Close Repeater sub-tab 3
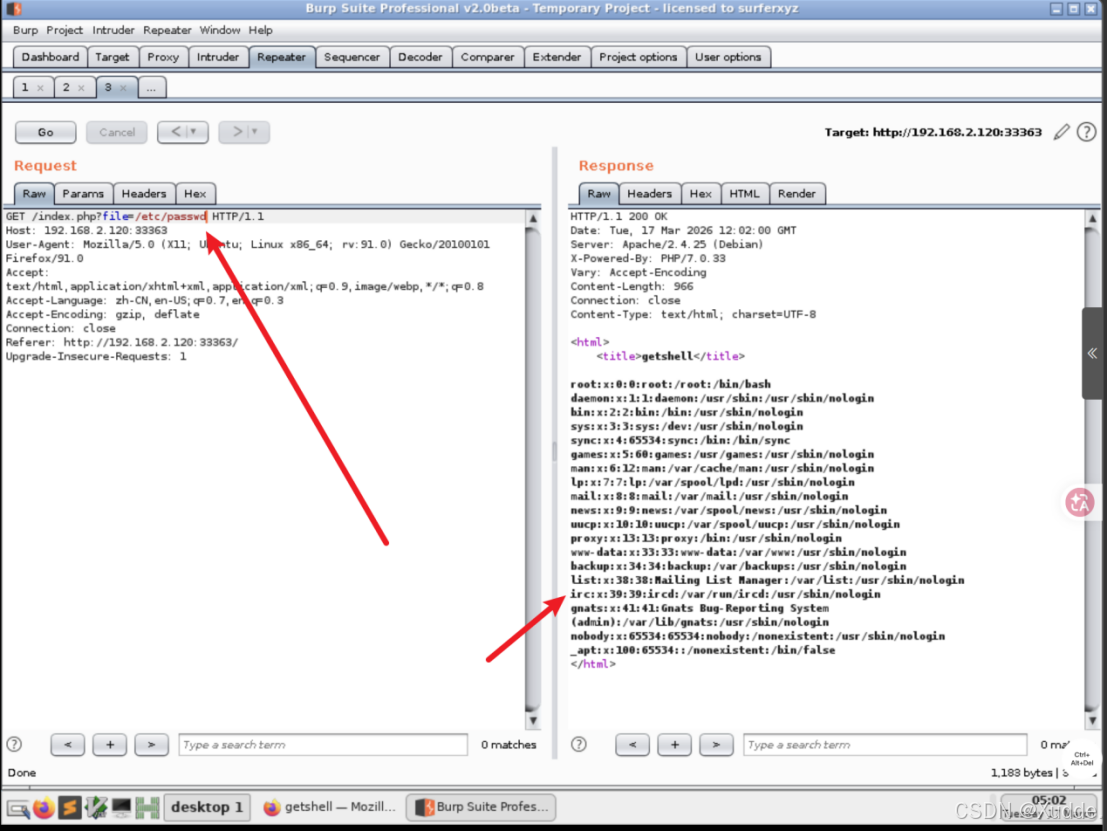Viewport: 1108px width, 831px height. [x=124, y=88]
